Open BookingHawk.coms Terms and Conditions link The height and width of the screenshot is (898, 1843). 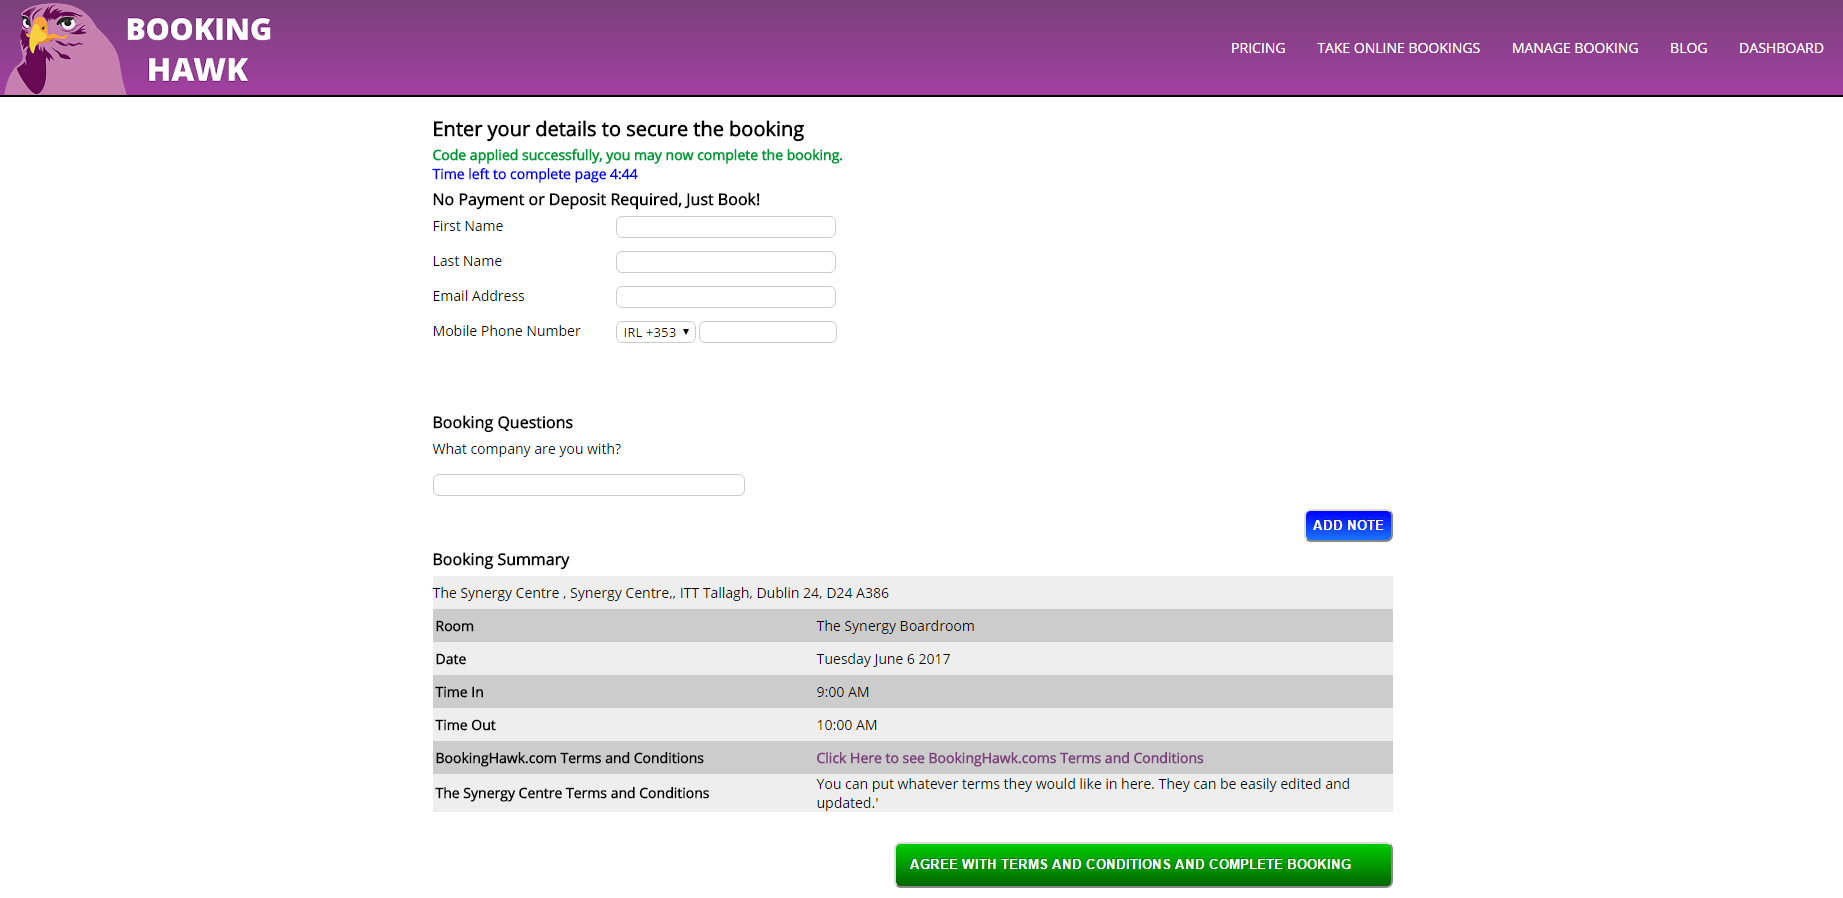[1010, 758]
